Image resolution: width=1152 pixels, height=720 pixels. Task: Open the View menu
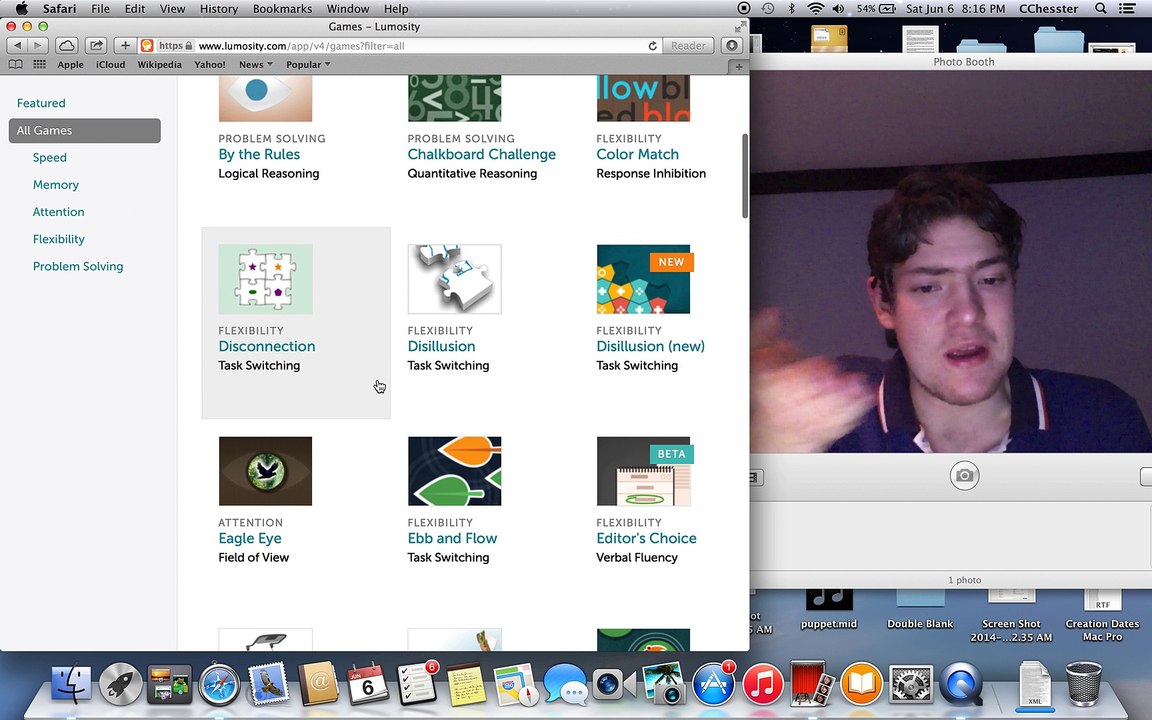(x=172, y=9)
